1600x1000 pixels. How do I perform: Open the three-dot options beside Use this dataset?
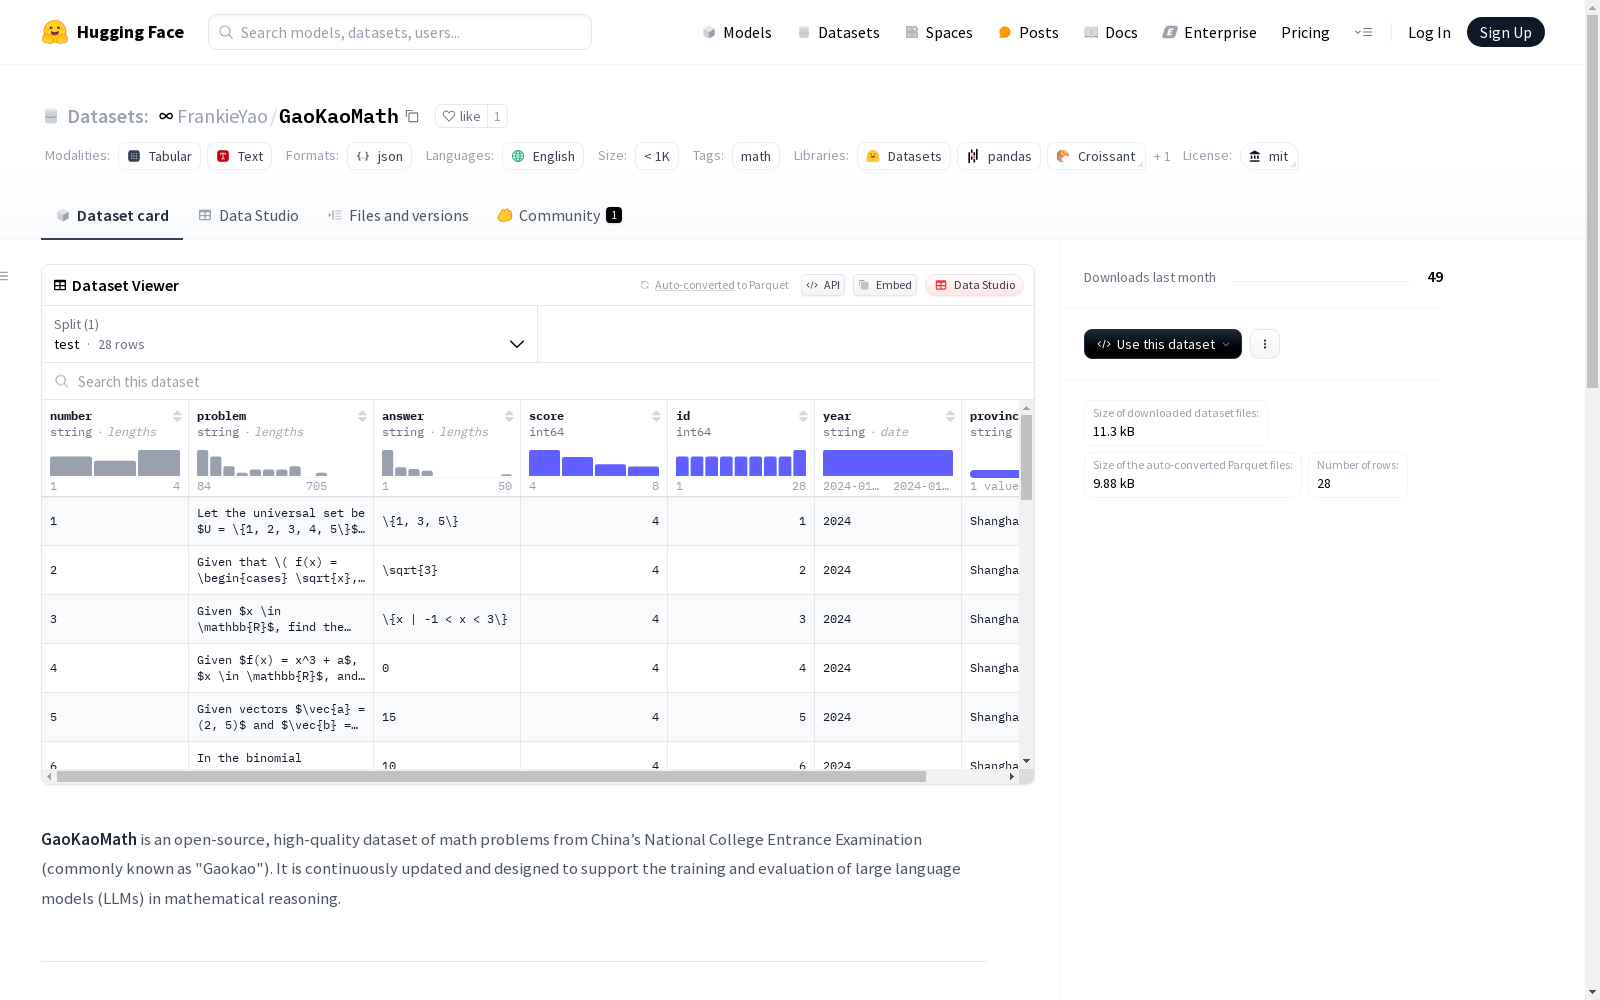pos(1265,344)
